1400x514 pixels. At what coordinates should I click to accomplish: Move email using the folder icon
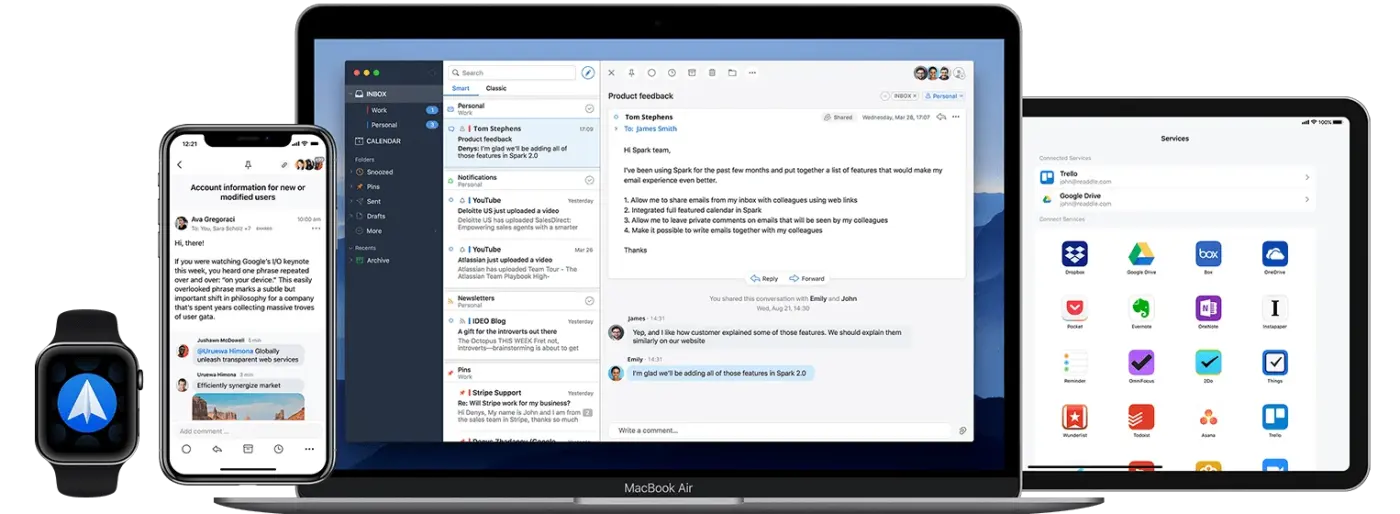(x=732, y=73)
